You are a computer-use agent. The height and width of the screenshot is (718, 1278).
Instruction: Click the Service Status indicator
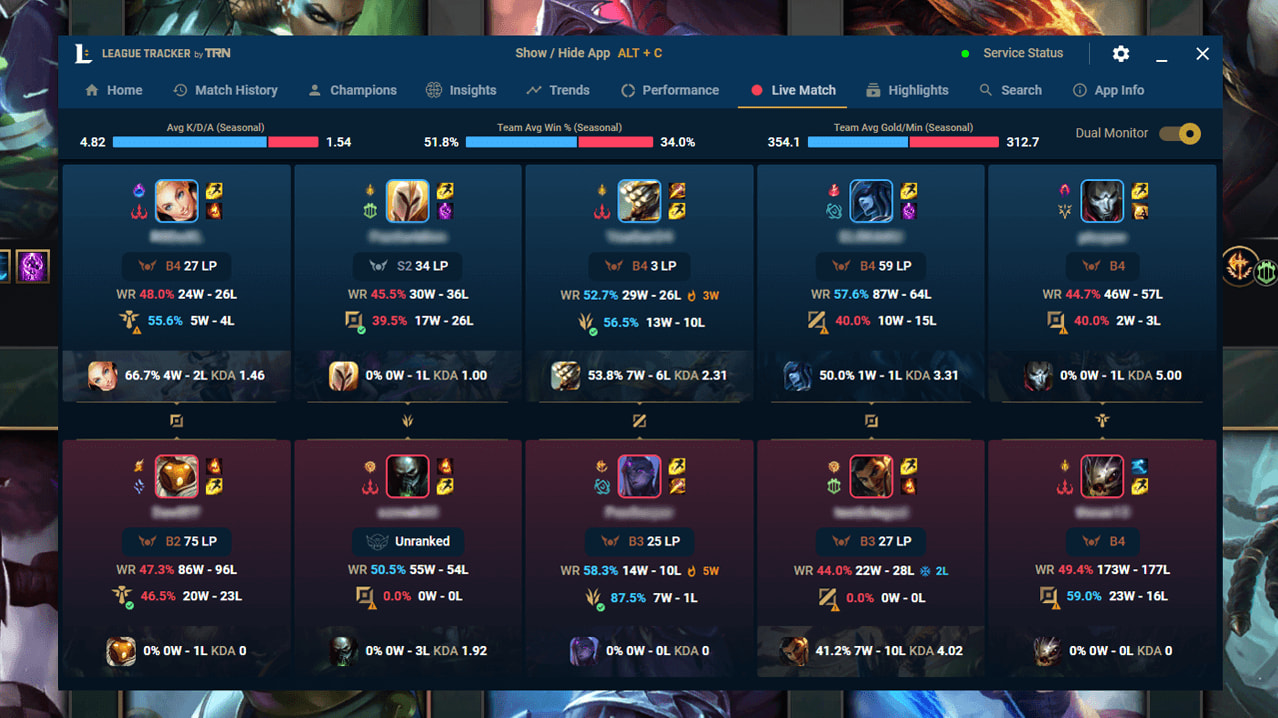tap(1012, 53)
